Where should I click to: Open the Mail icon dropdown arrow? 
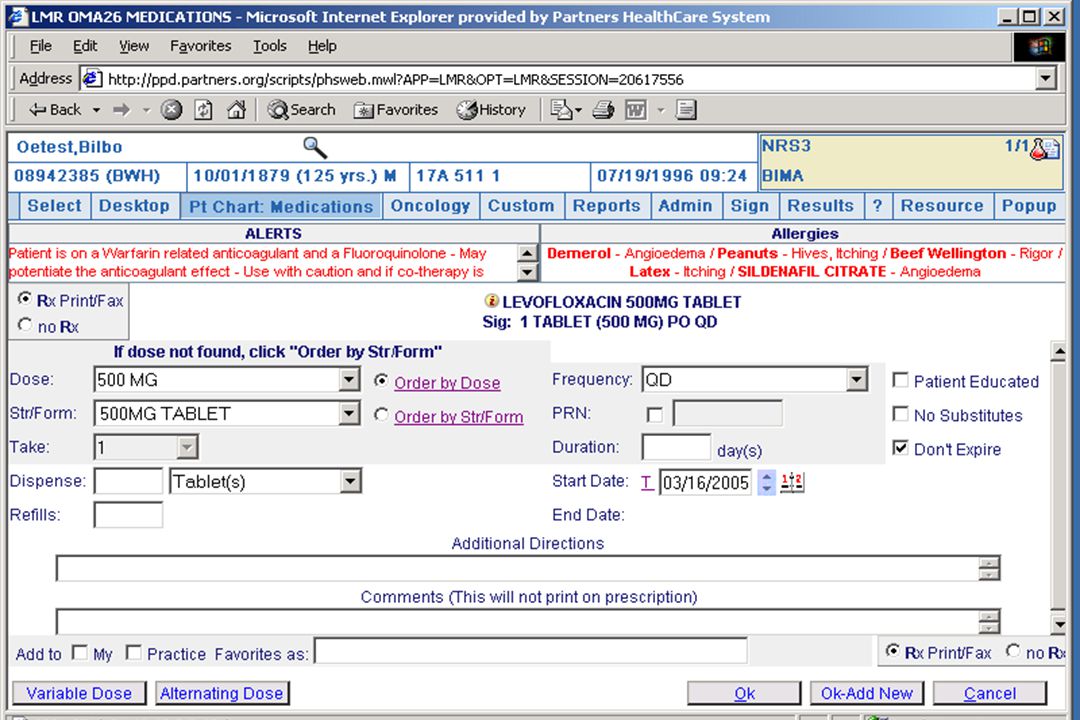(x=578, y=110)
